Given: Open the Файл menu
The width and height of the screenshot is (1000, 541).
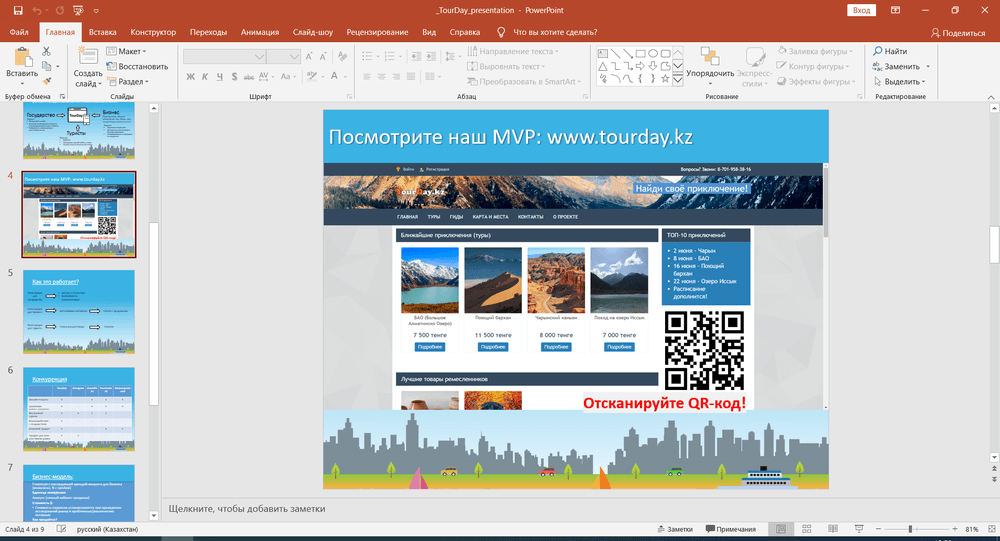Looking at the screenshot, I should [x=18, y=32].
